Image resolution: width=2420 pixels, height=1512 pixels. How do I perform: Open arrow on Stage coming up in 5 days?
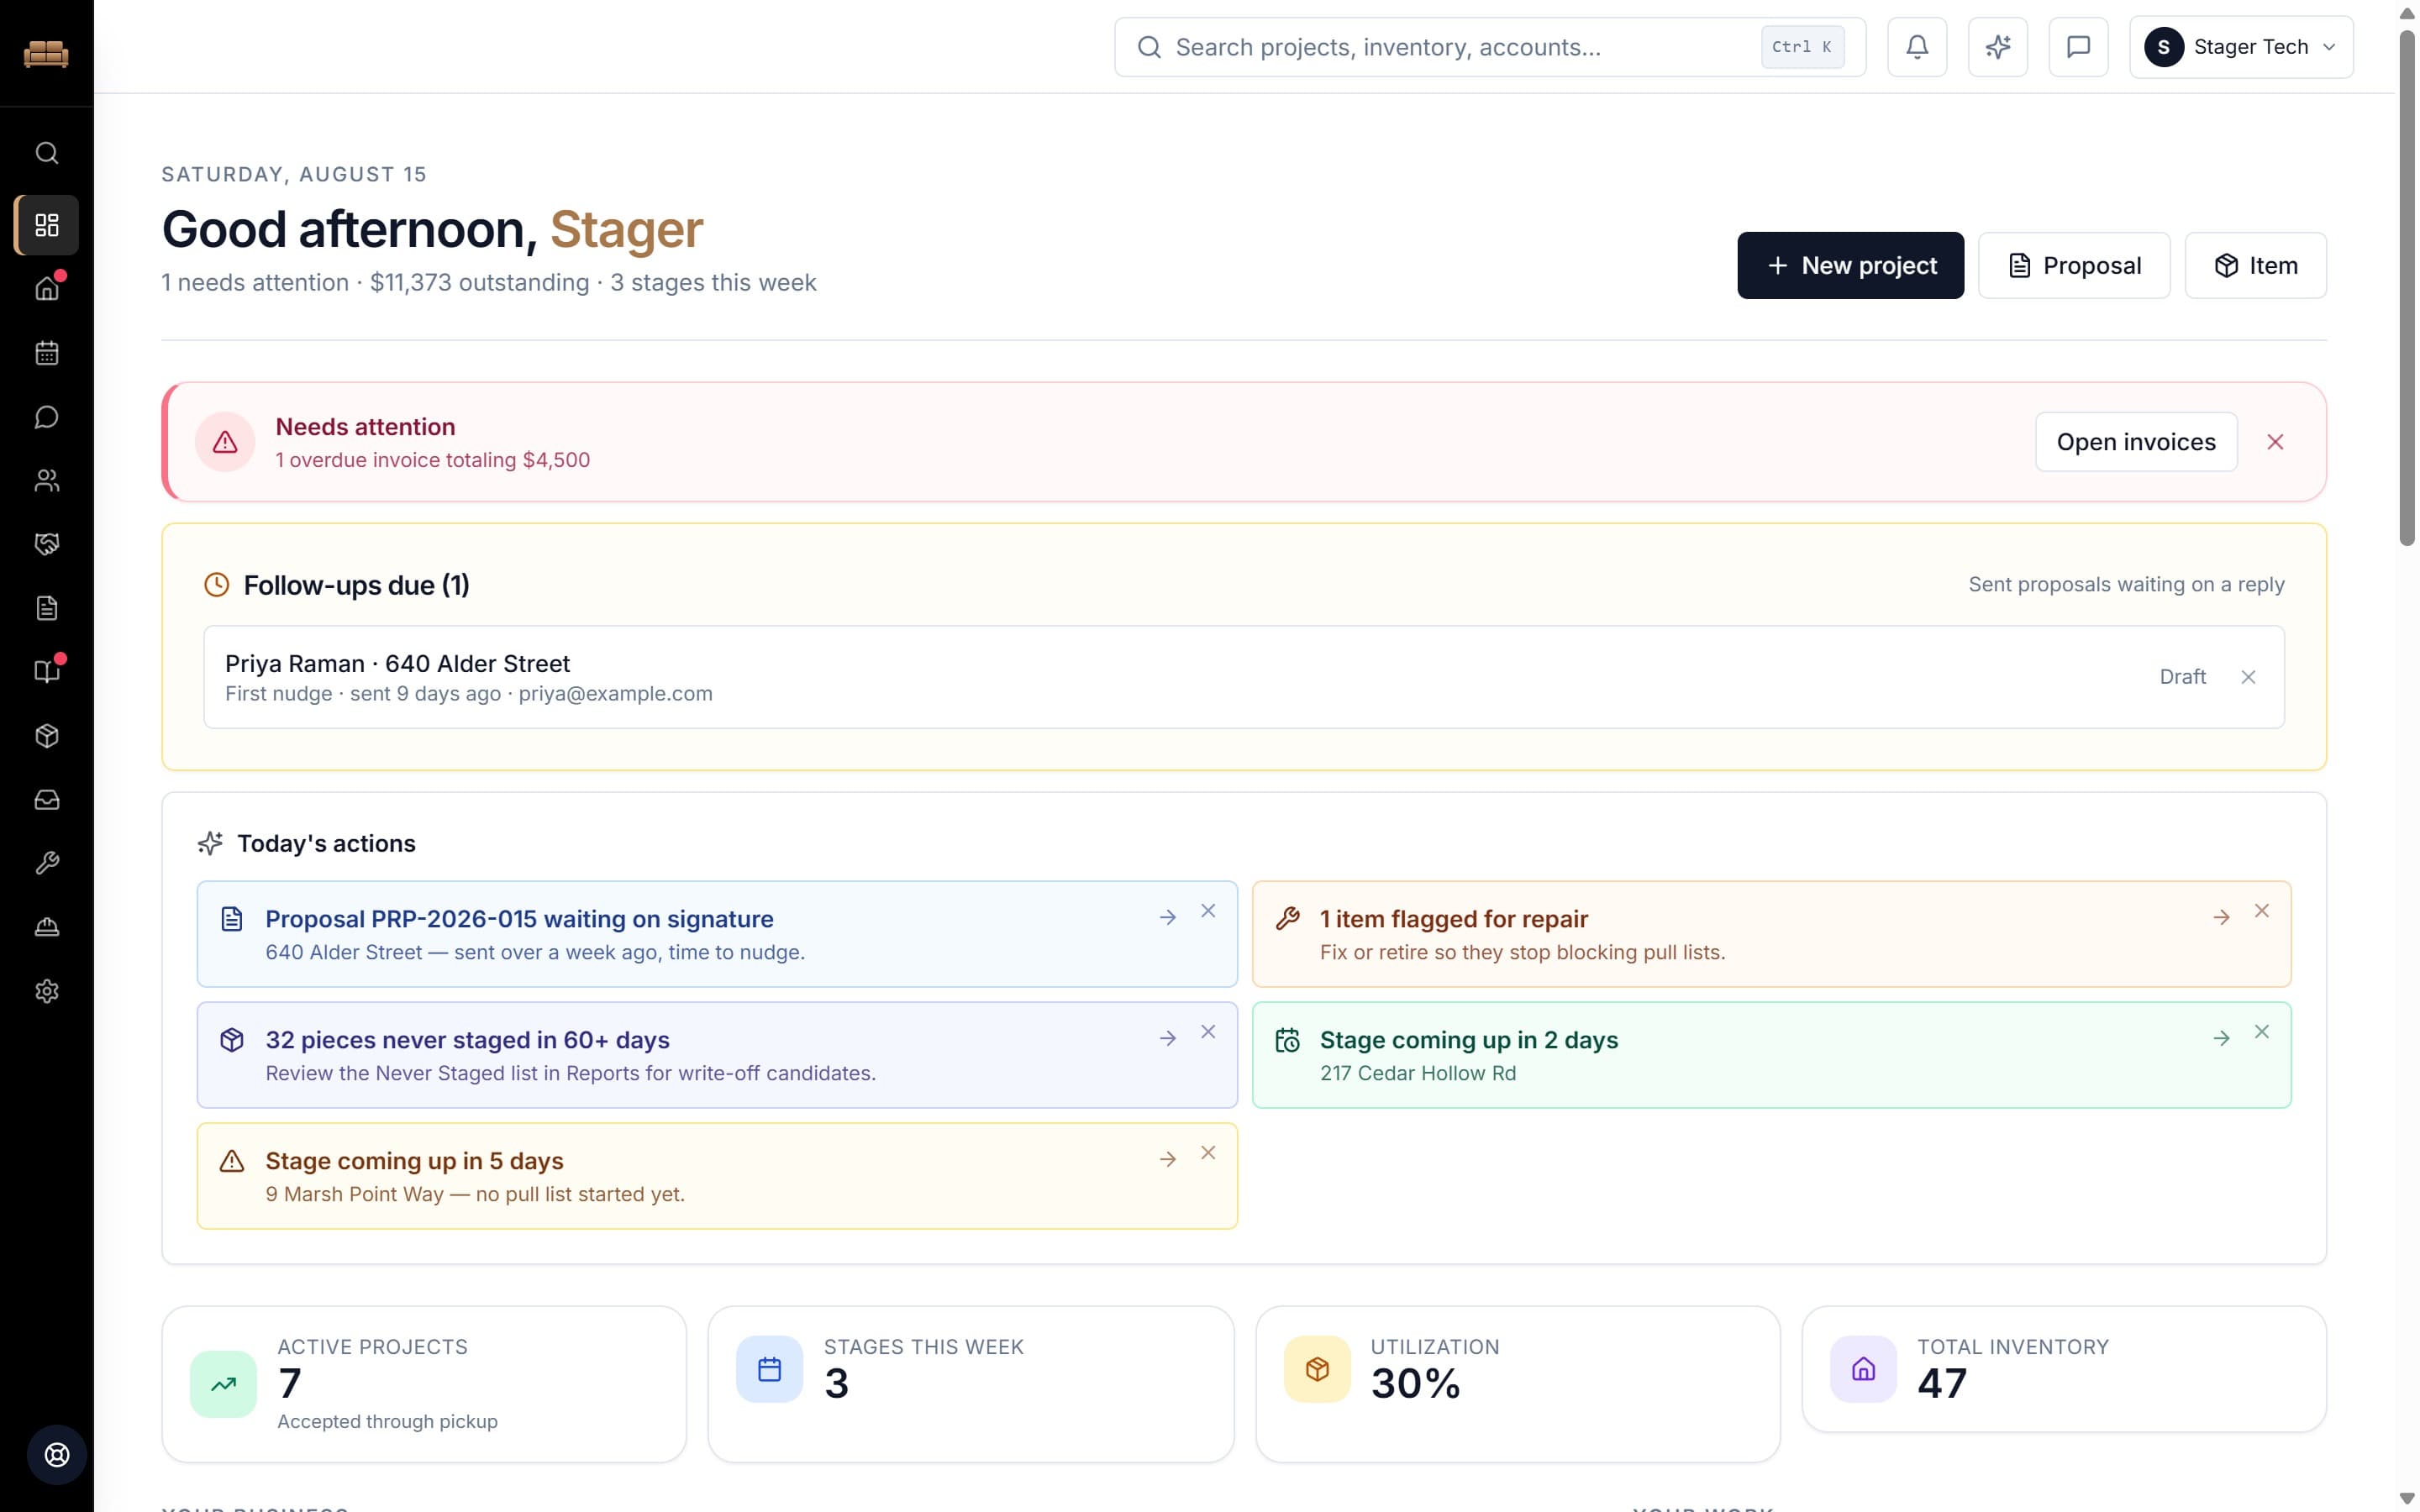1167,1159
